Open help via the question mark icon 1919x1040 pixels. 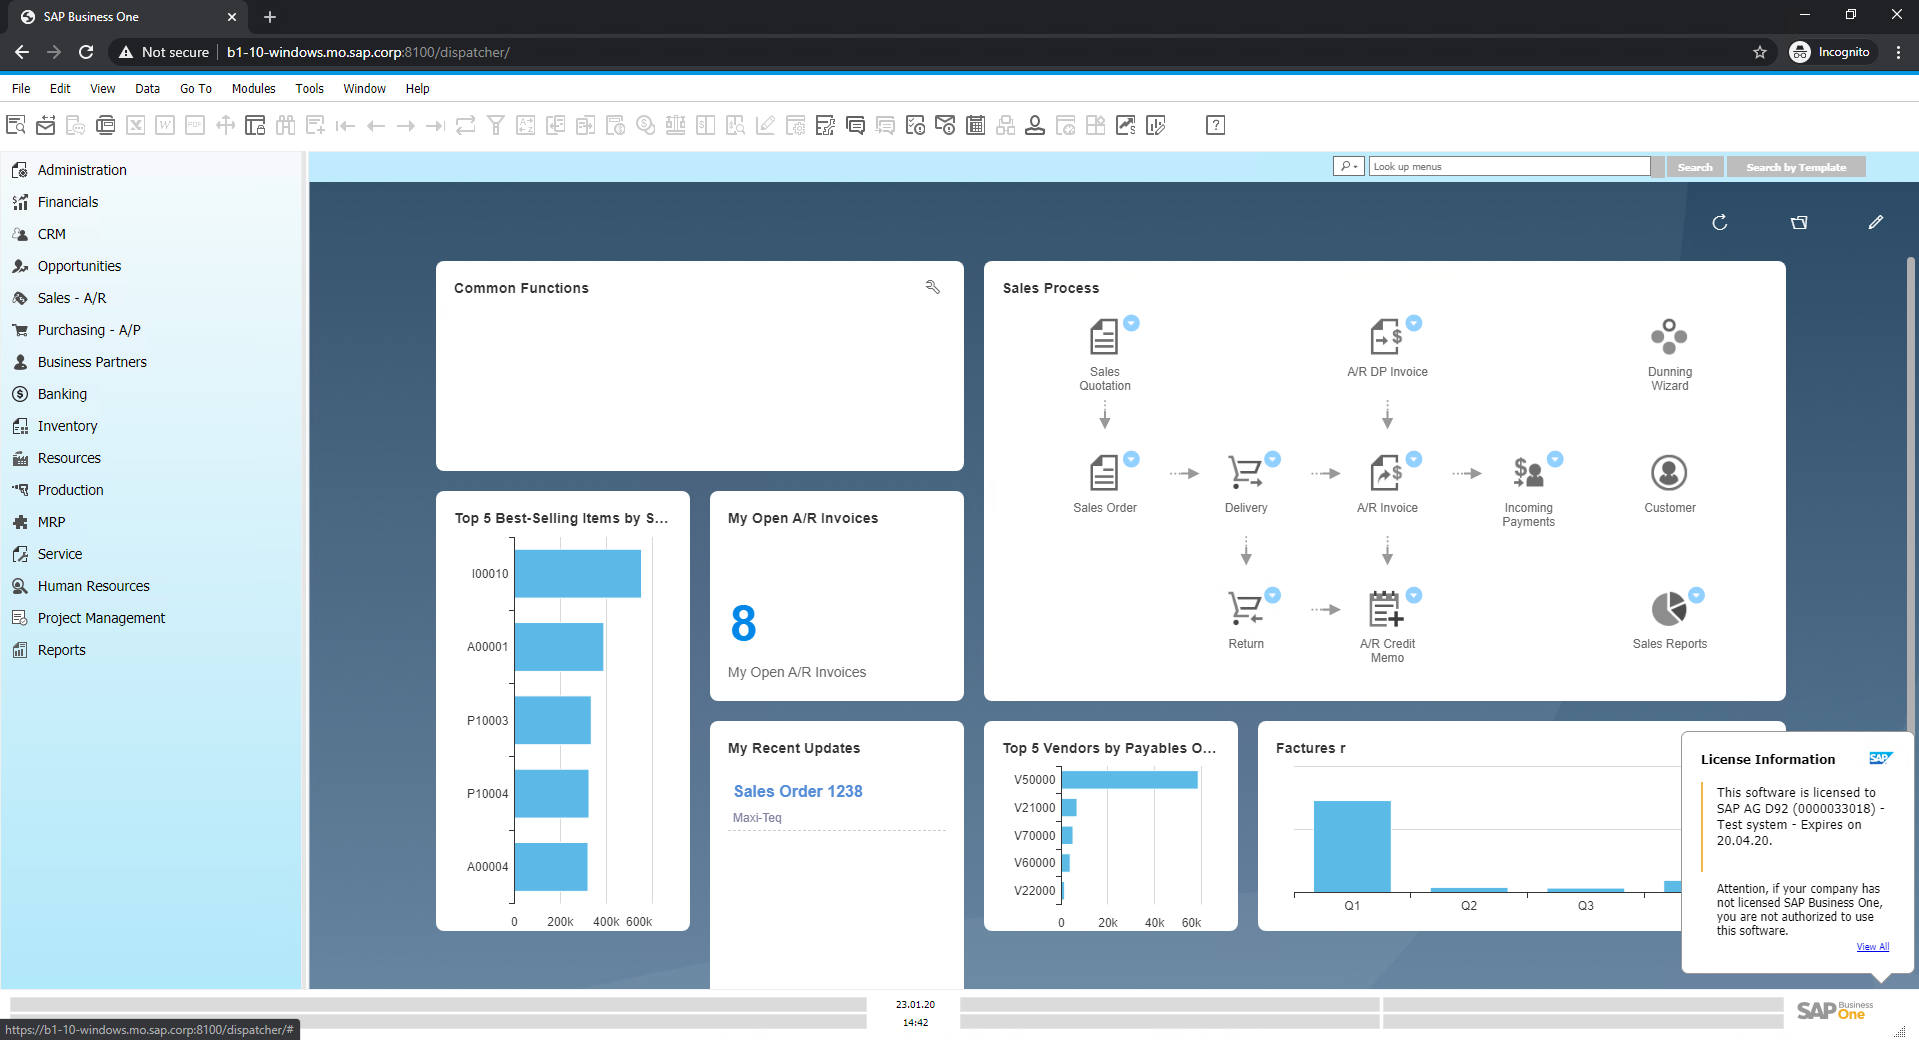click(1215, 125)
